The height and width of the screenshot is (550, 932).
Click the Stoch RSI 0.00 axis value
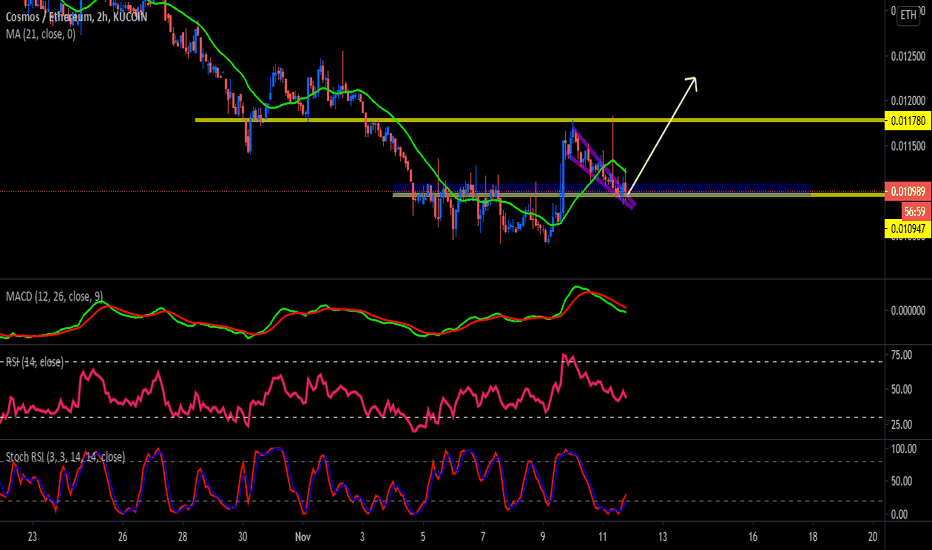click(x=899, y=514)
